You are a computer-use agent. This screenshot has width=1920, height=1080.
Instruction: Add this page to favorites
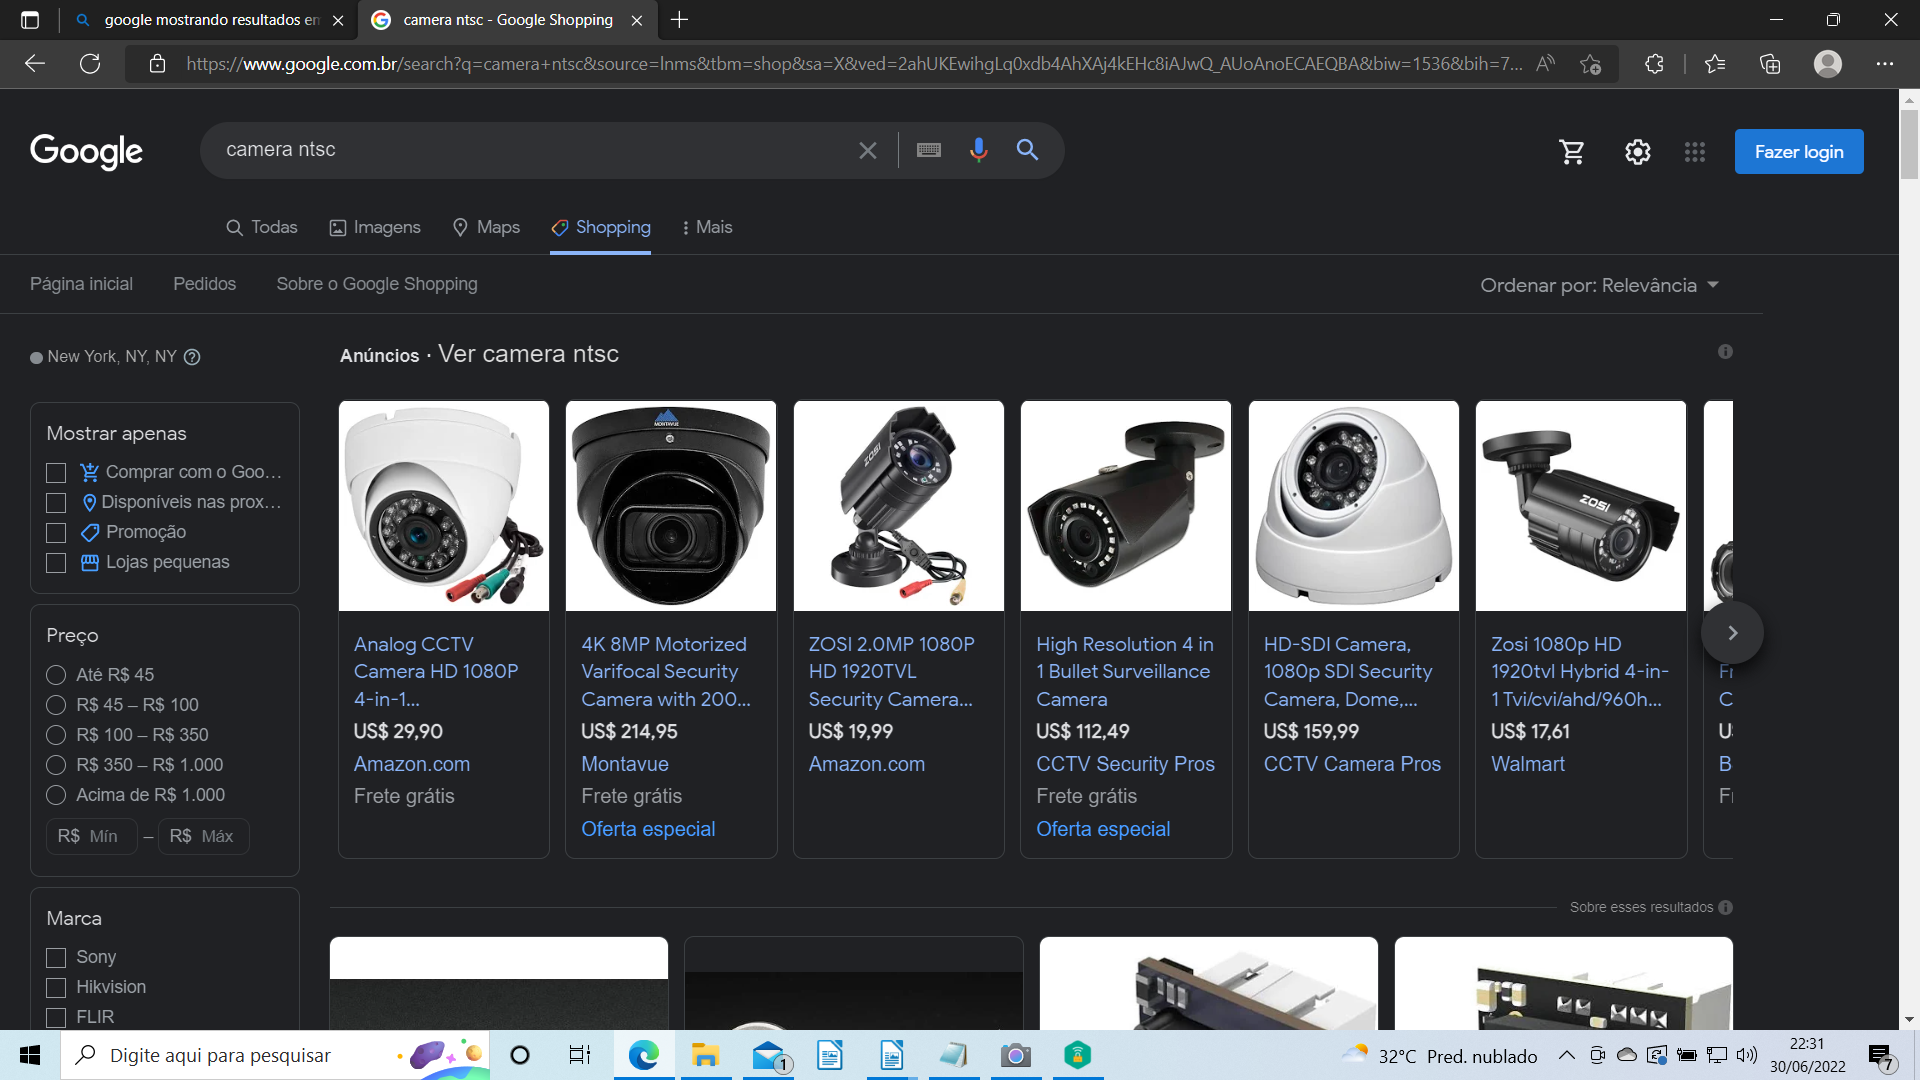click(x=1590, y=64)
